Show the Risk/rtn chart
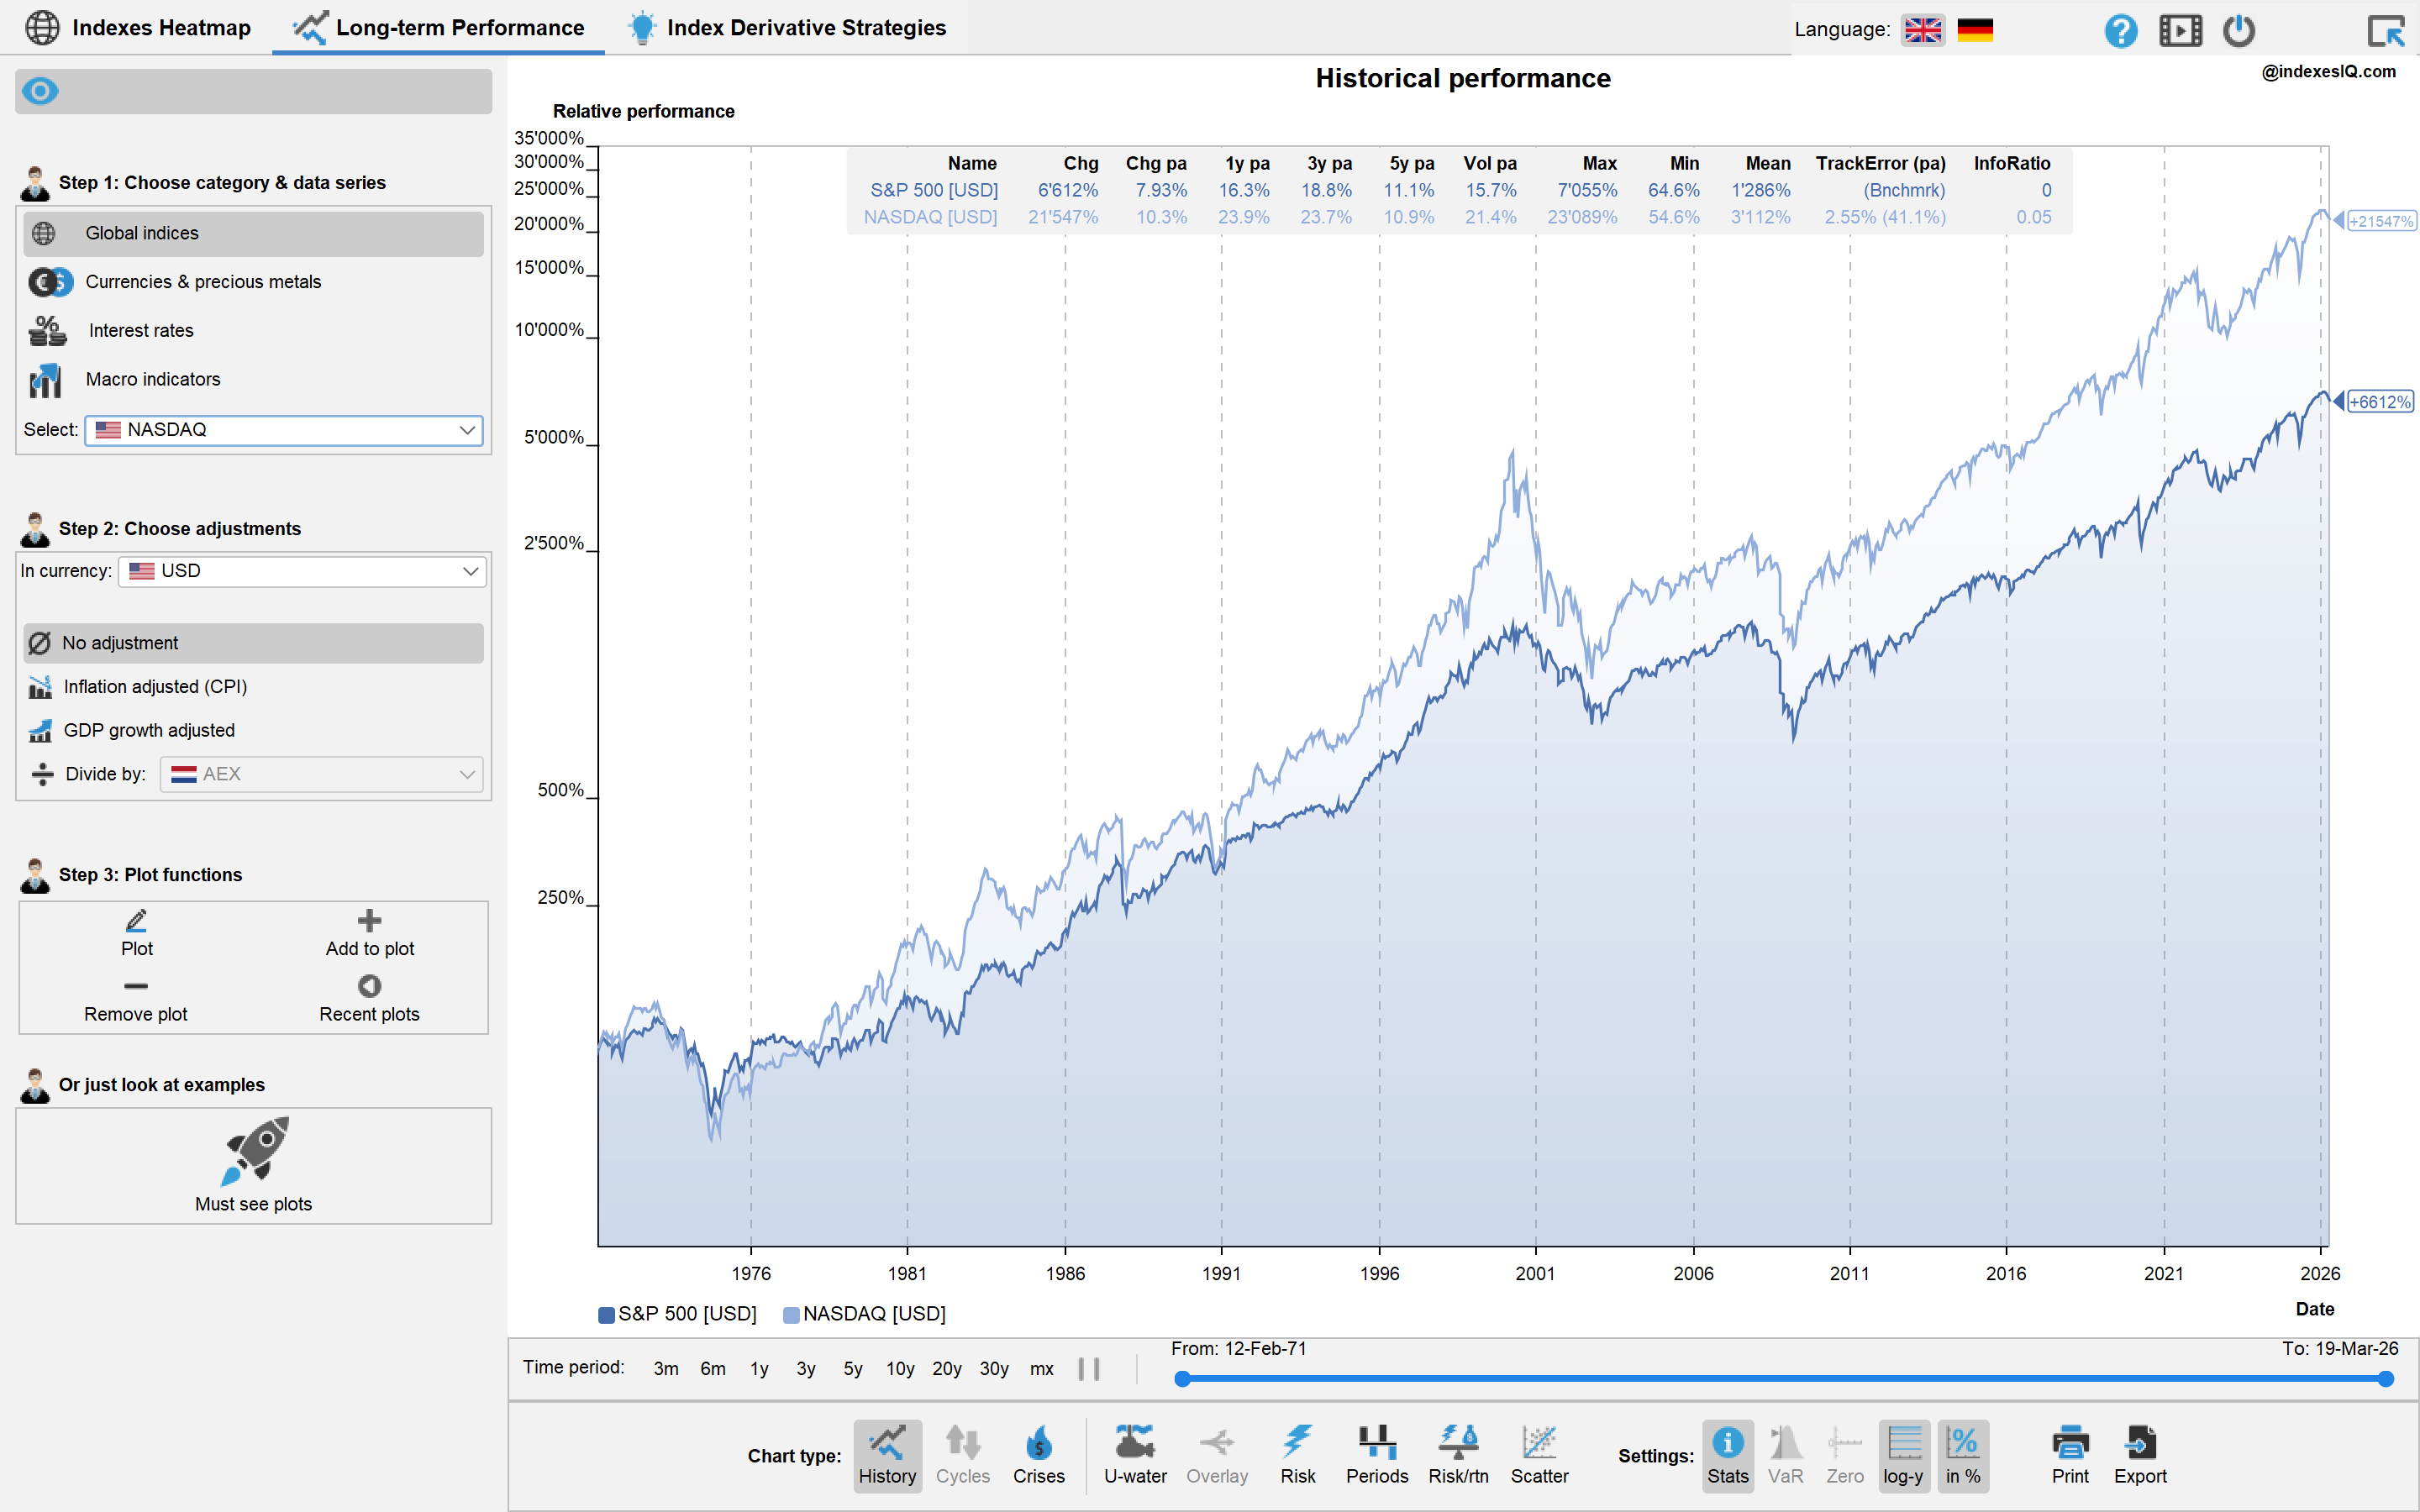2420x1512 pixels. point(1458,1455)
